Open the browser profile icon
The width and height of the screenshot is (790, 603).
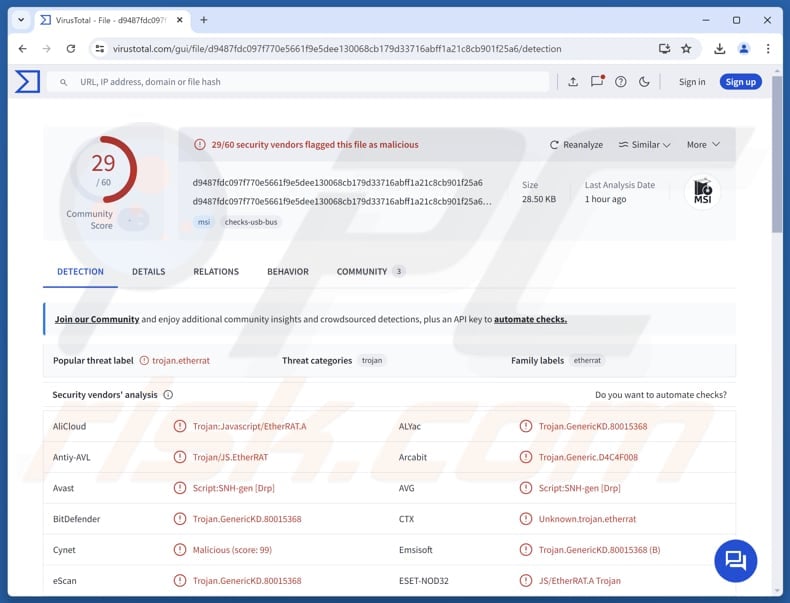pyautogui.click(x=744, y=49)
